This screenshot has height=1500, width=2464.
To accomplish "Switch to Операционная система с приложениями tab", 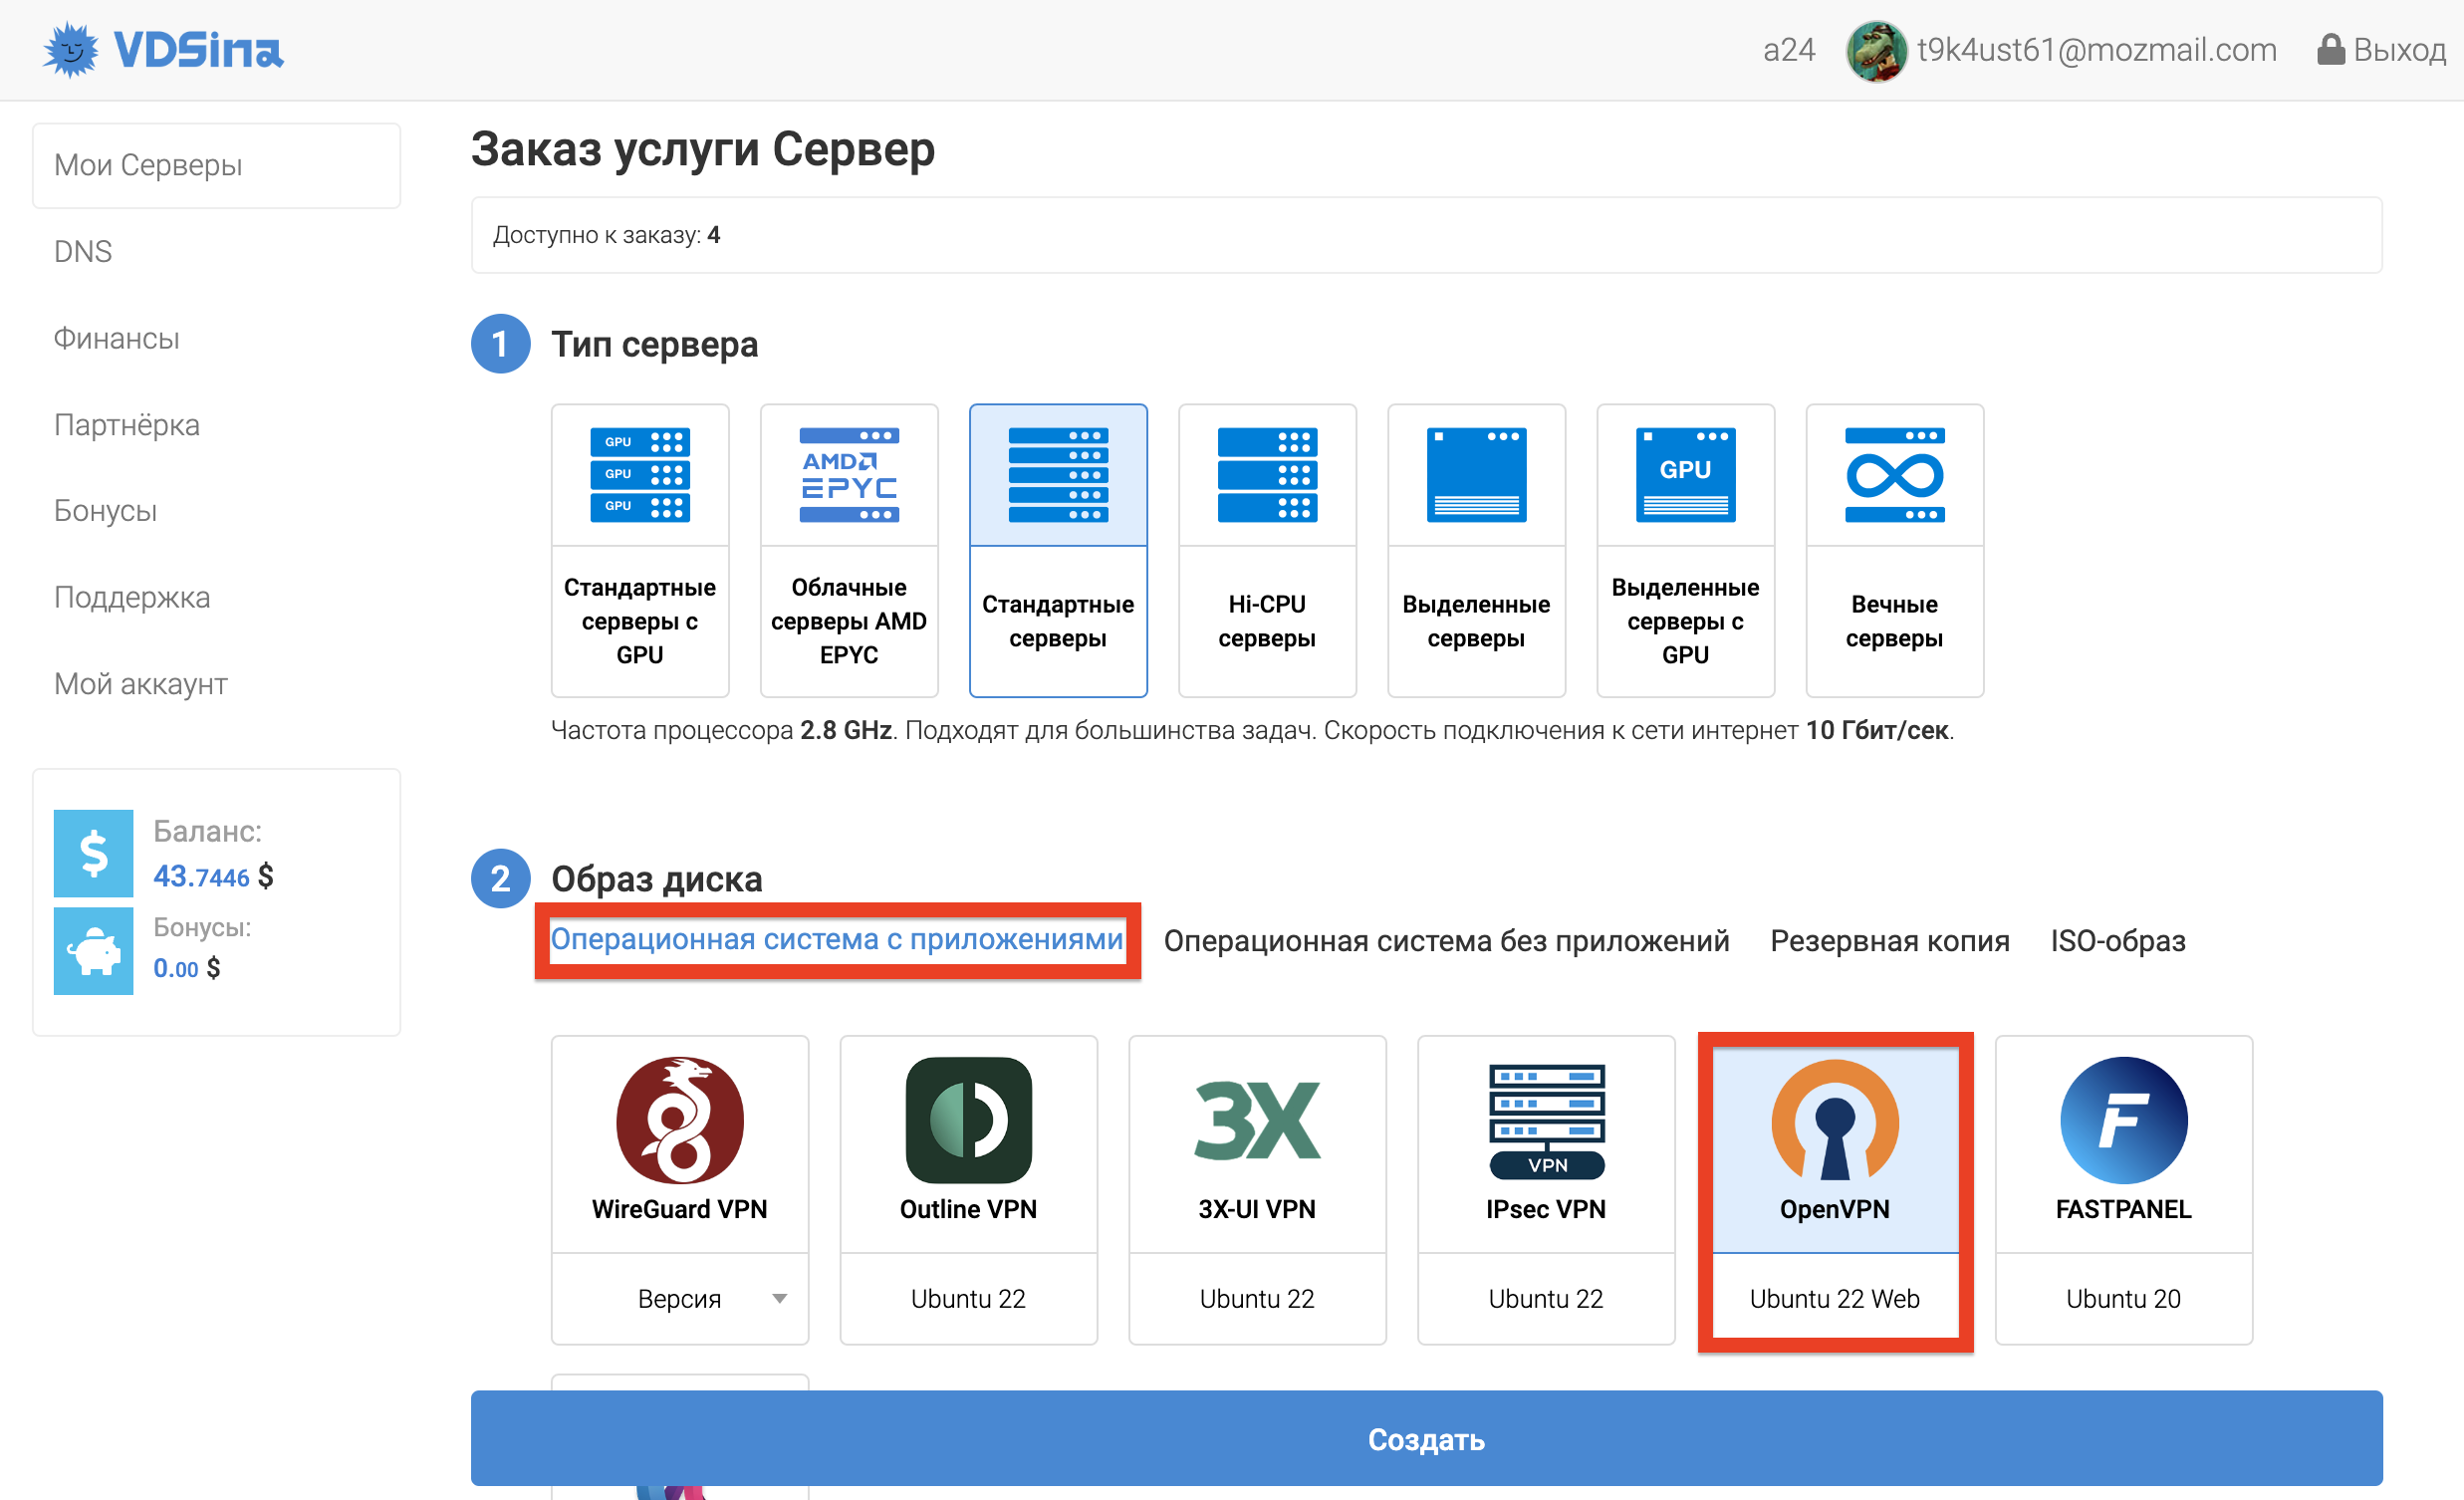I will pyautogui.click(x=837, y=939).
